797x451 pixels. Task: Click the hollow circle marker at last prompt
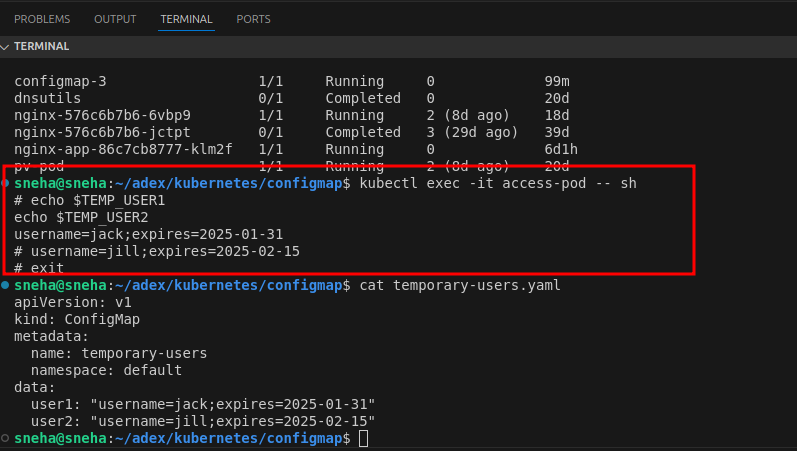pos(6,438)
